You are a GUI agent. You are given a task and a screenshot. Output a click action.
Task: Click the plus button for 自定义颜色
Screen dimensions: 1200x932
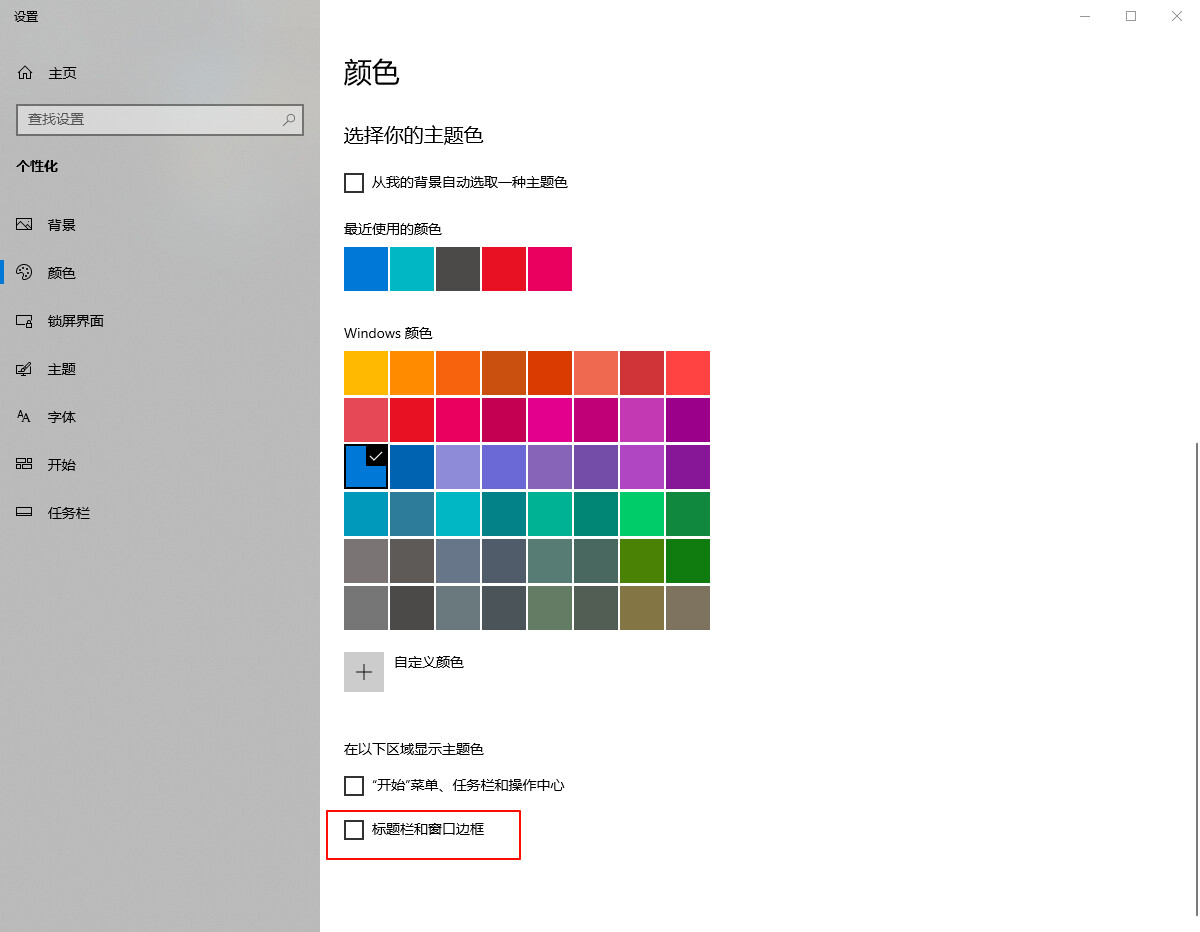pos(364,672)
